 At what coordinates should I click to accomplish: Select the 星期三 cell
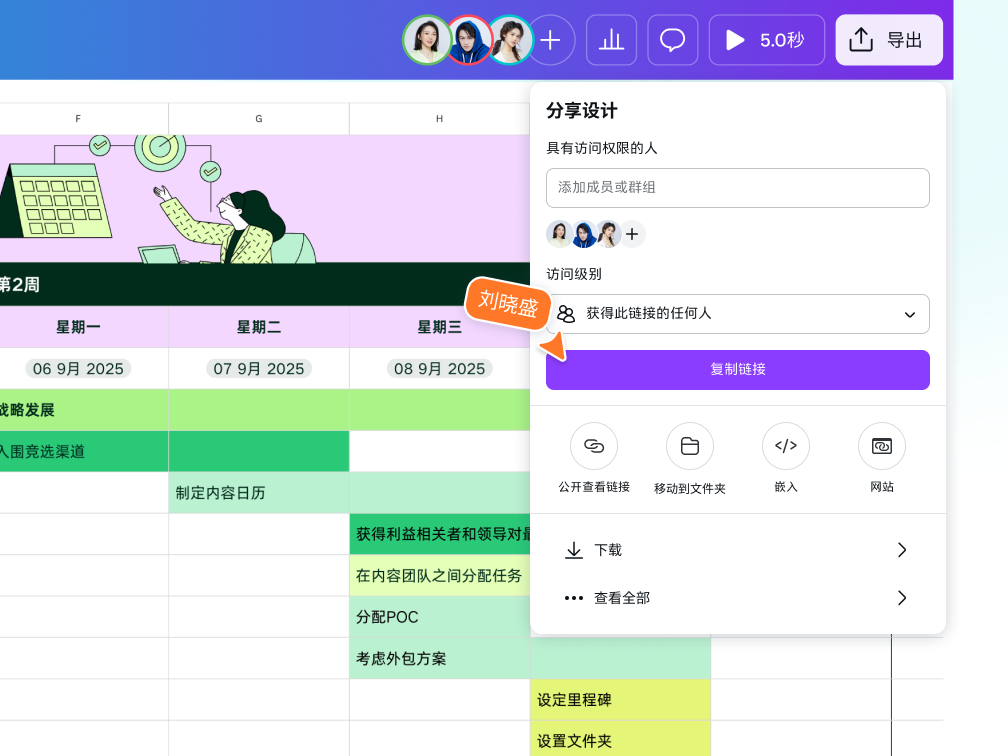pos(440,327)
